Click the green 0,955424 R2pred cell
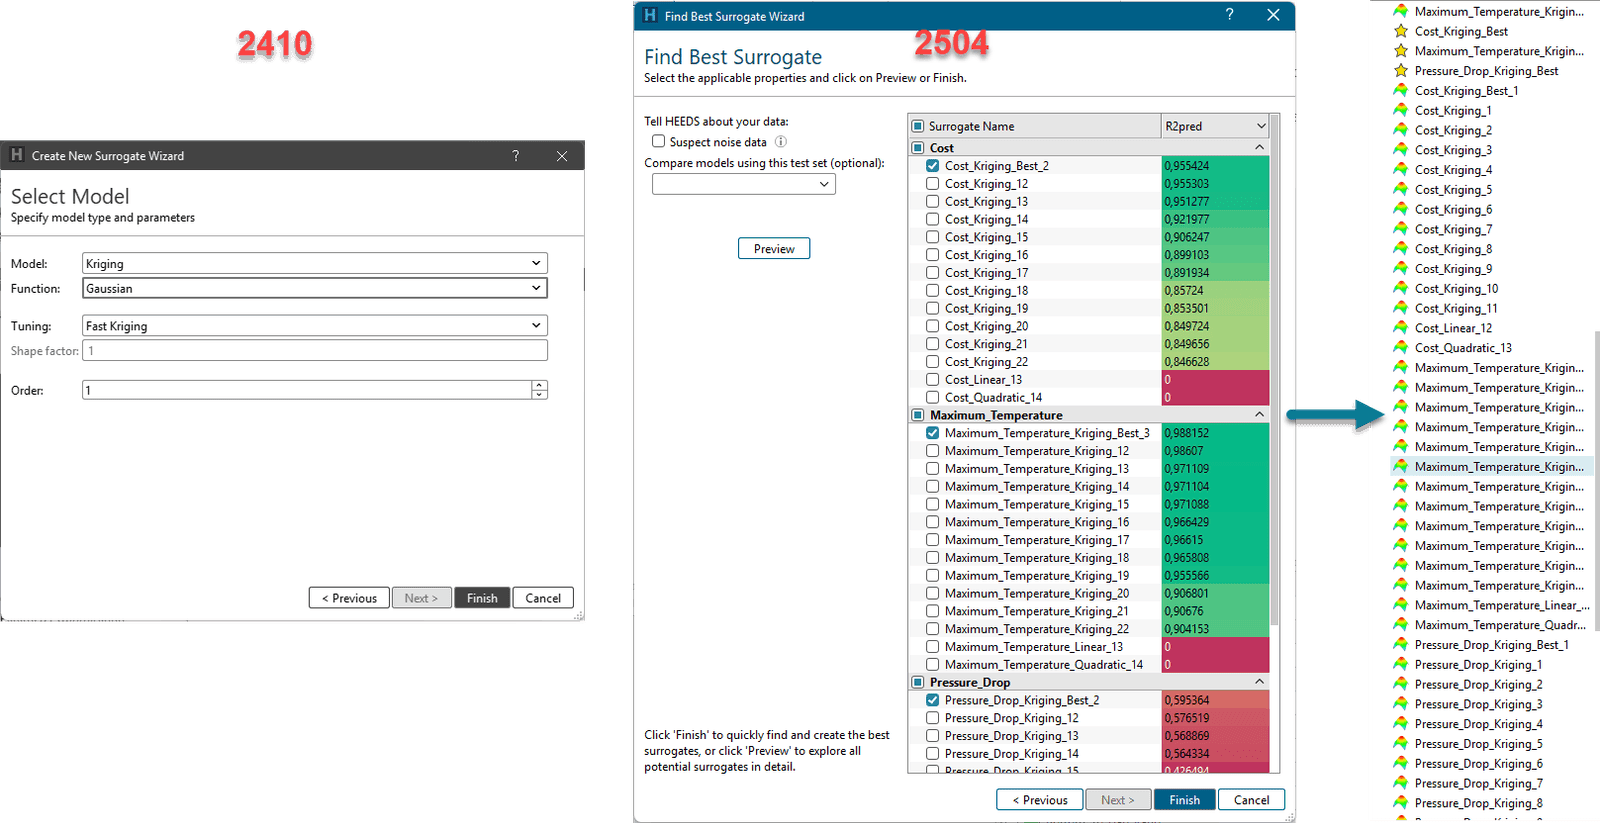The height and width of the screenshot is (823, 1600). pos(1215,166)
